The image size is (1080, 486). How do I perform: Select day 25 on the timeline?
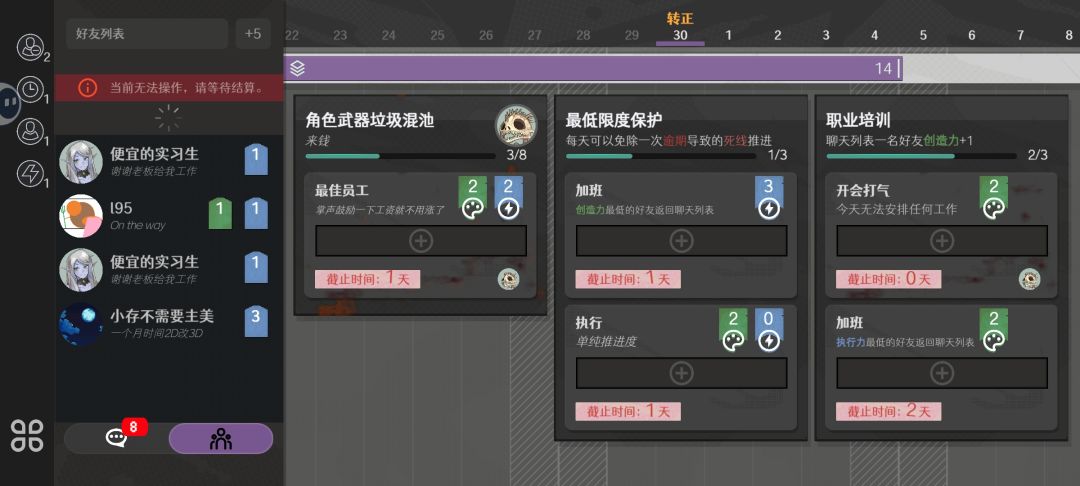pyautogui.click(x=437, y=35)
